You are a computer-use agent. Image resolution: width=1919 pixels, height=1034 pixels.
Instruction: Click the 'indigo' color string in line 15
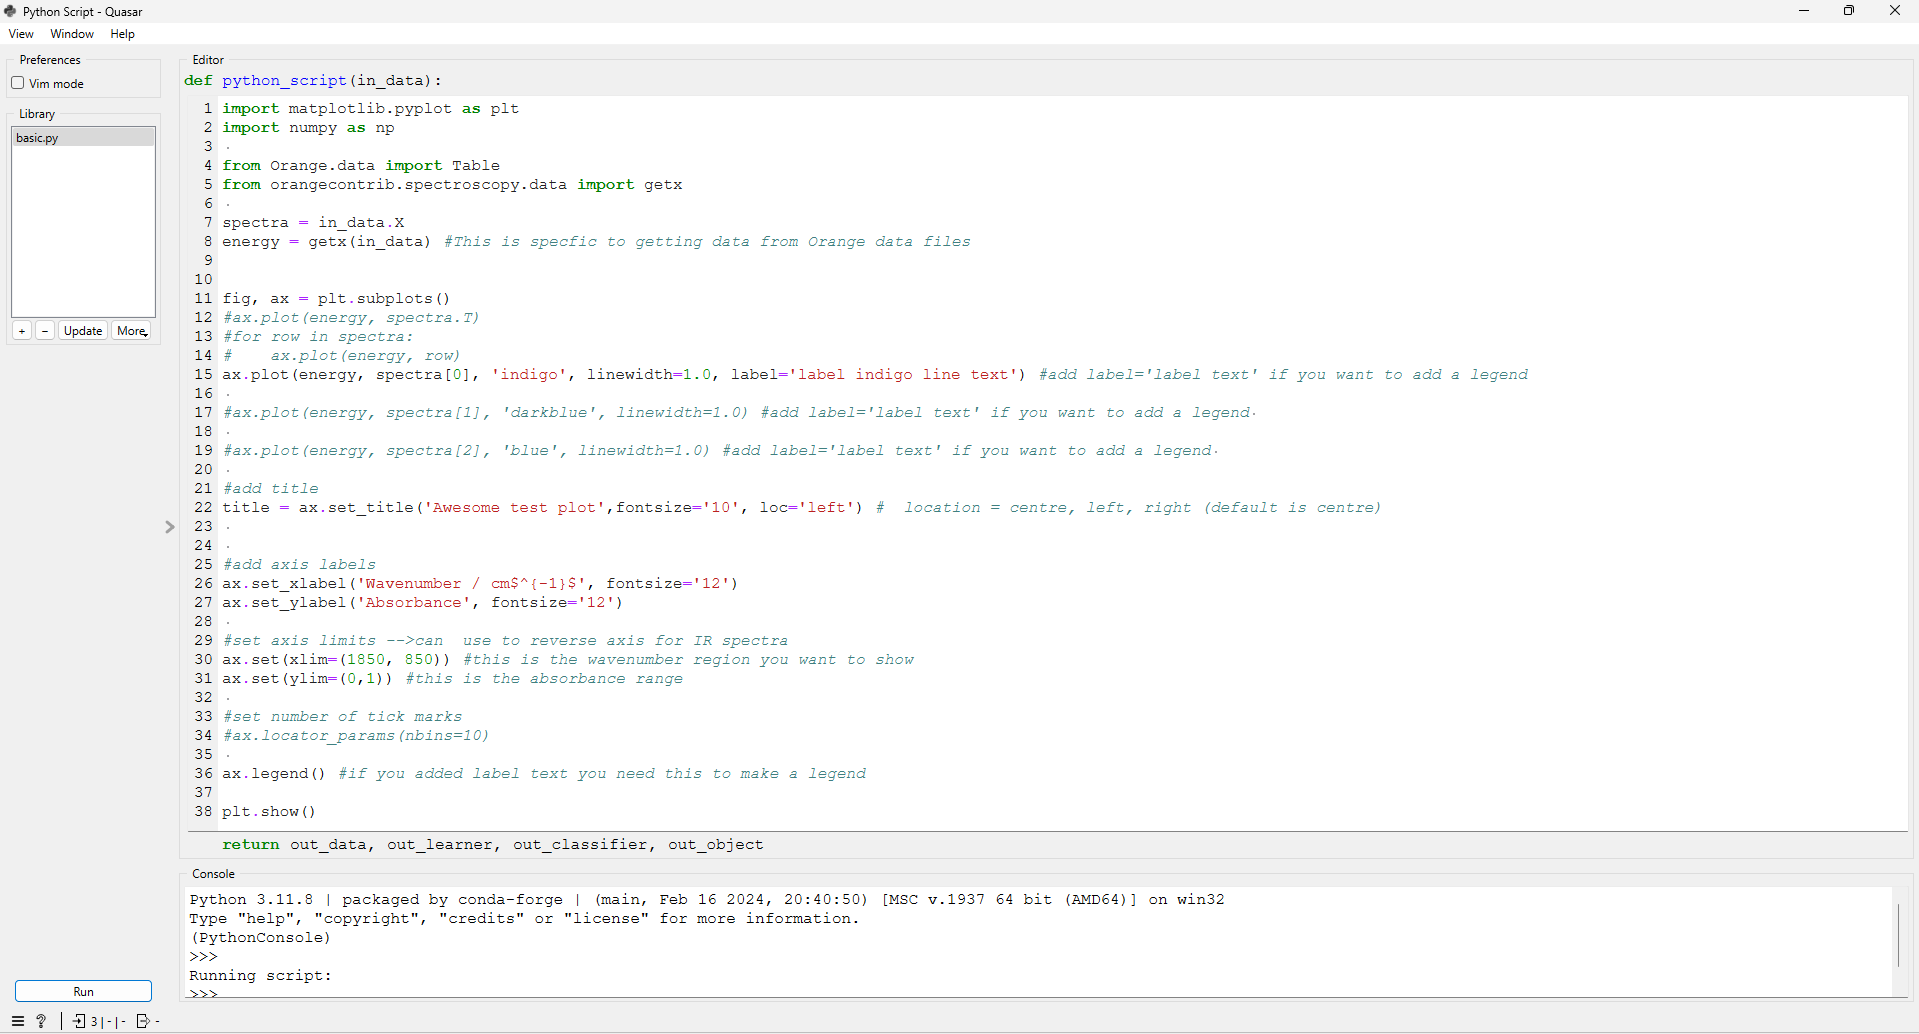point(529,374)
